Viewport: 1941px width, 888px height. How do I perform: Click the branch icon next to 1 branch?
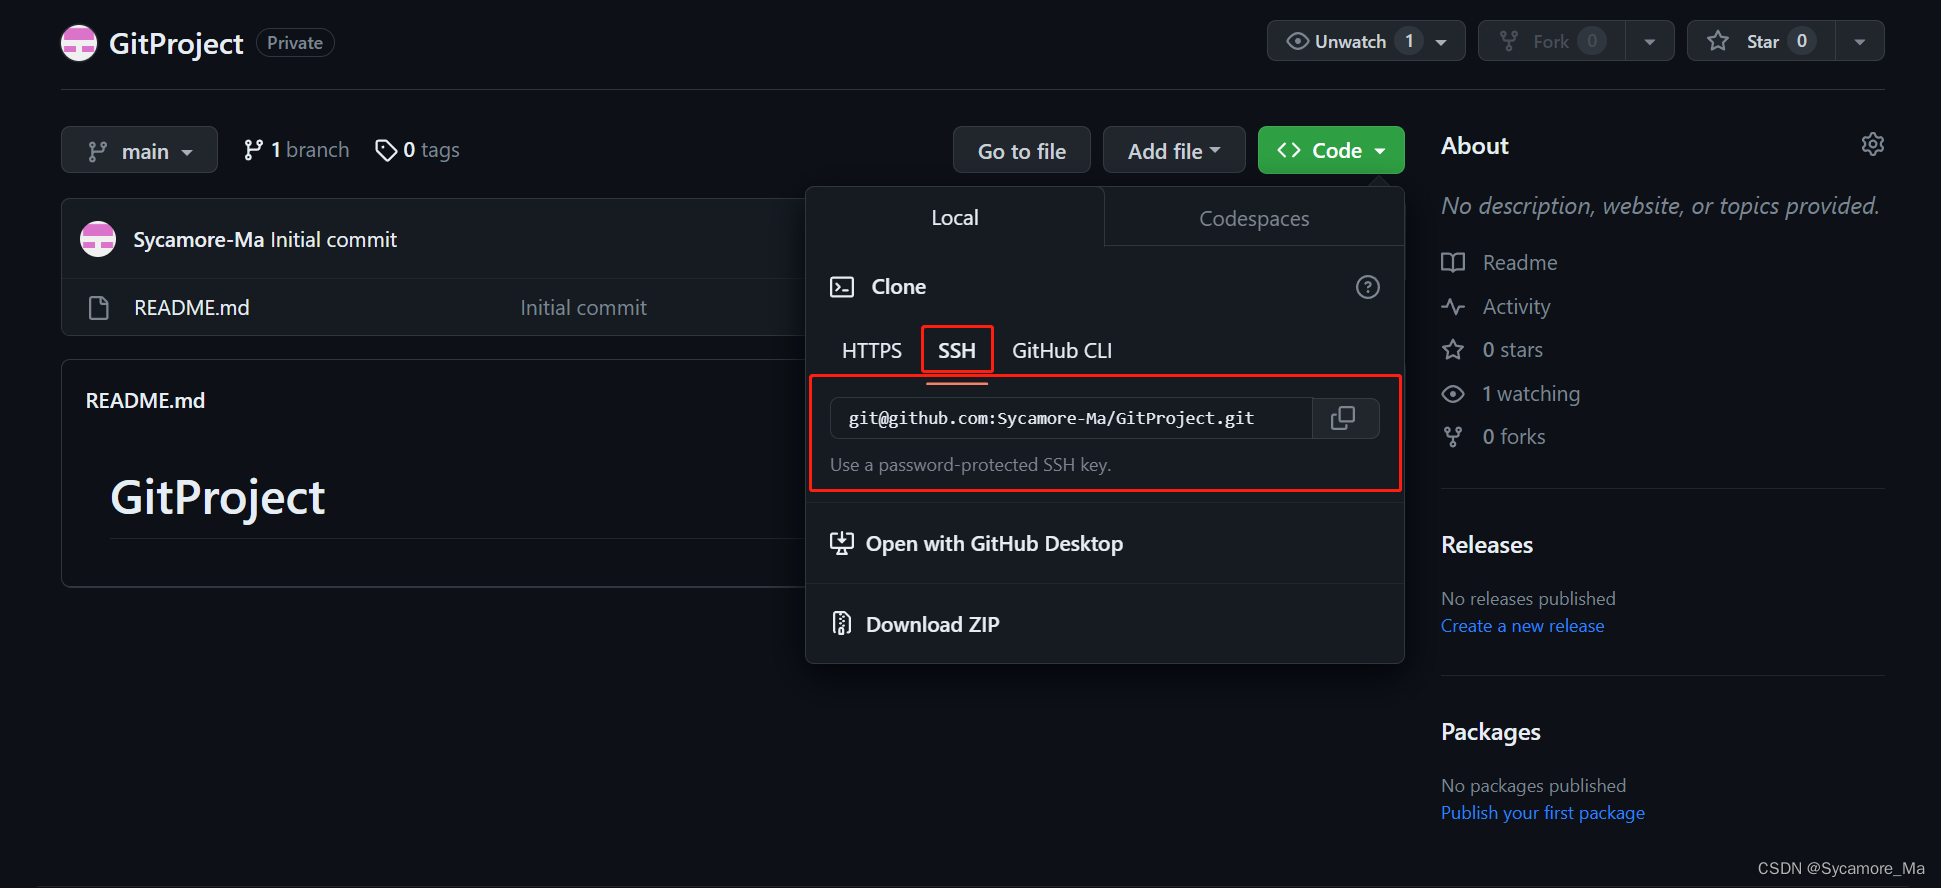click(253, 150)
